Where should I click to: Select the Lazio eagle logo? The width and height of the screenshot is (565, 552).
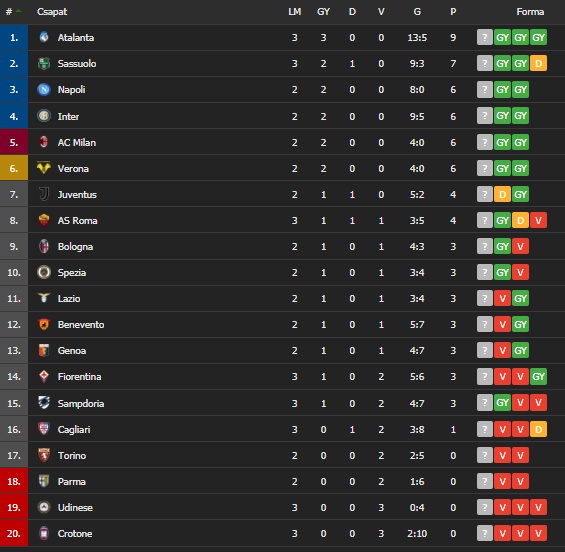pyautogui.click(x=44, y=298)
